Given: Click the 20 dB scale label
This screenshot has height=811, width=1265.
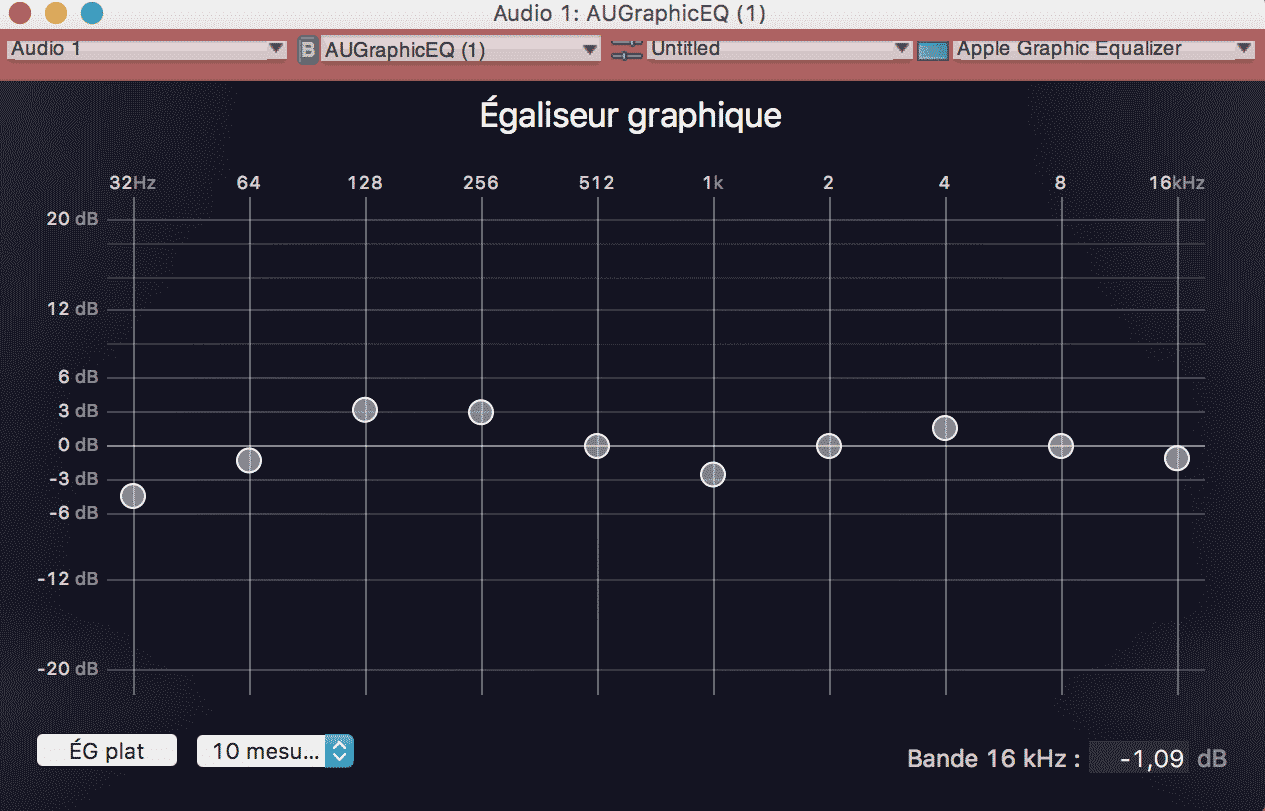Looking at the screenshot, I should pyautogui.click(x=73, y=219).
